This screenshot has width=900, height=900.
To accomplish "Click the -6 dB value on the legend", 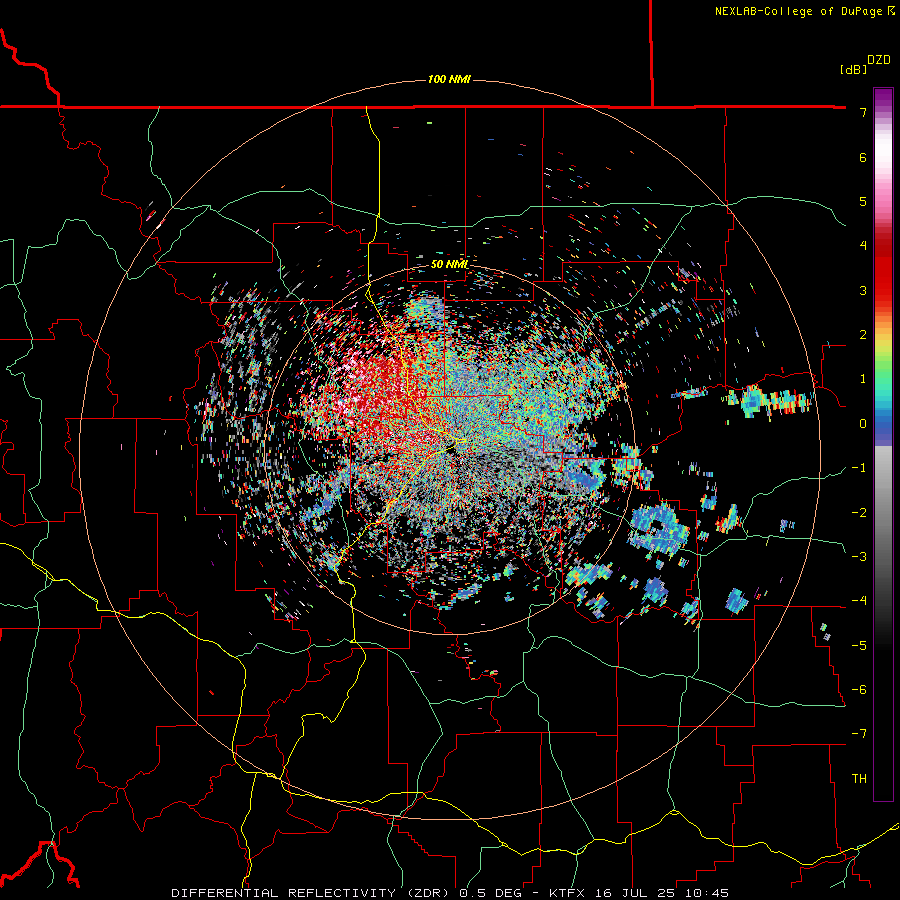I will click(859, 690).
